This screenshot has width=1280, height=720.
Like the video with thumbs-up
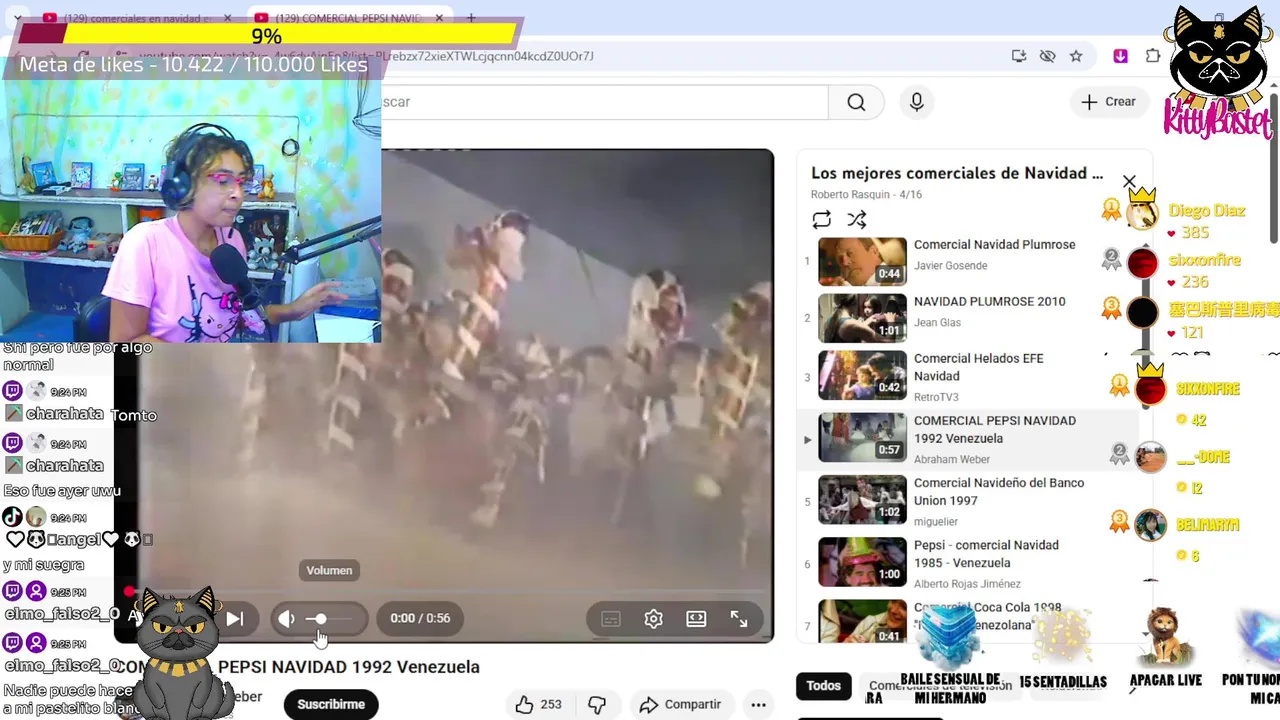tap(538, 704)
